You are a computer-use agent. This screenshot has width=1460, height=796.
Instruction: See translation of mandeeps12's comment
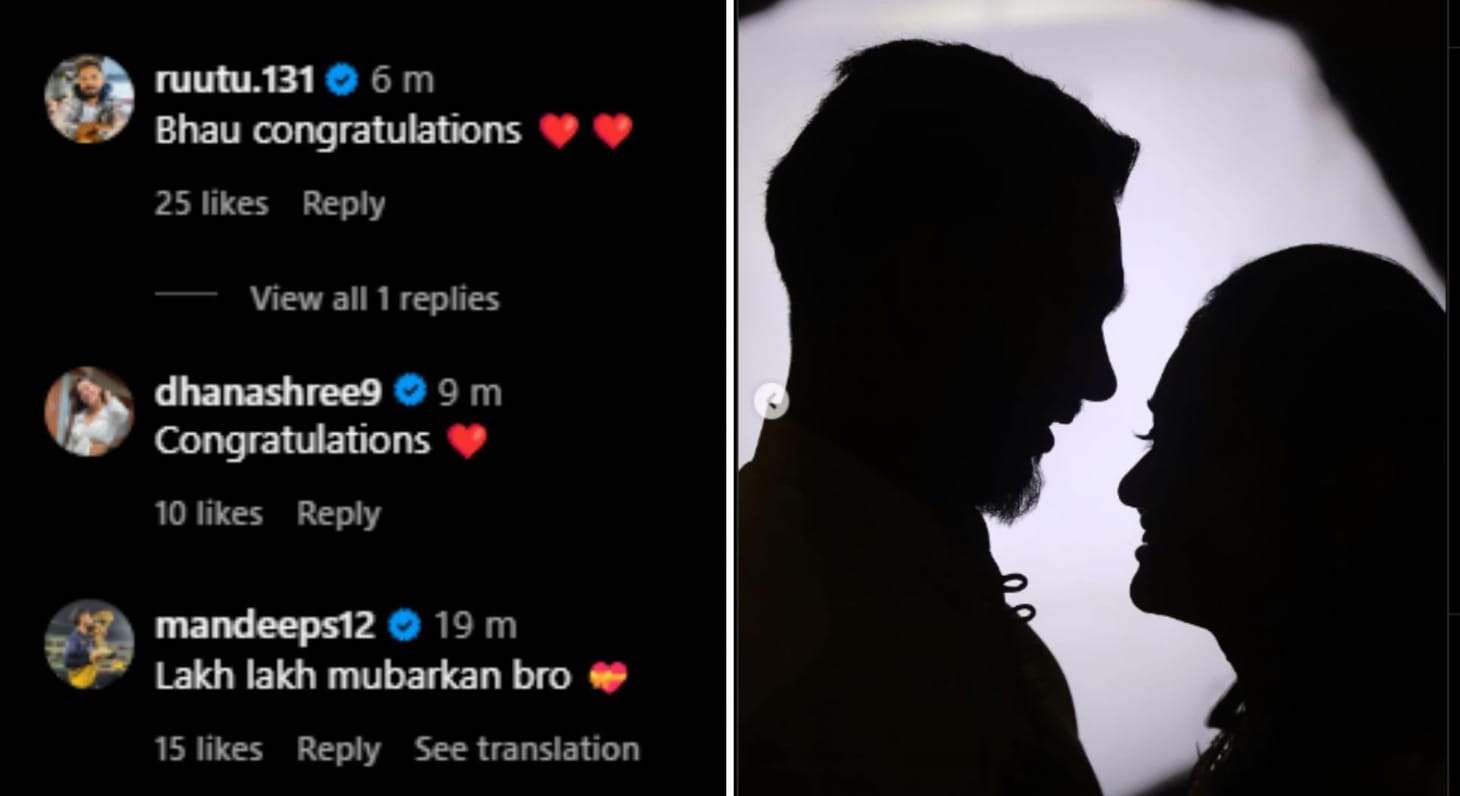(527, 749)
